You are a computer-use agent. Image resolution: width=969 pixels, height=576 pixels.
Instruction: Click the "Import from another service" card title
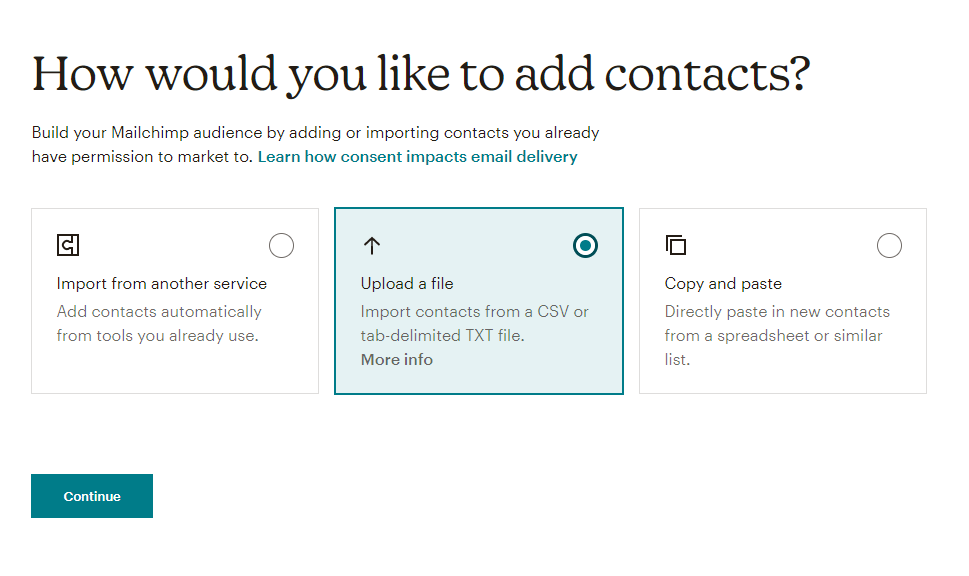pos(162,284)
